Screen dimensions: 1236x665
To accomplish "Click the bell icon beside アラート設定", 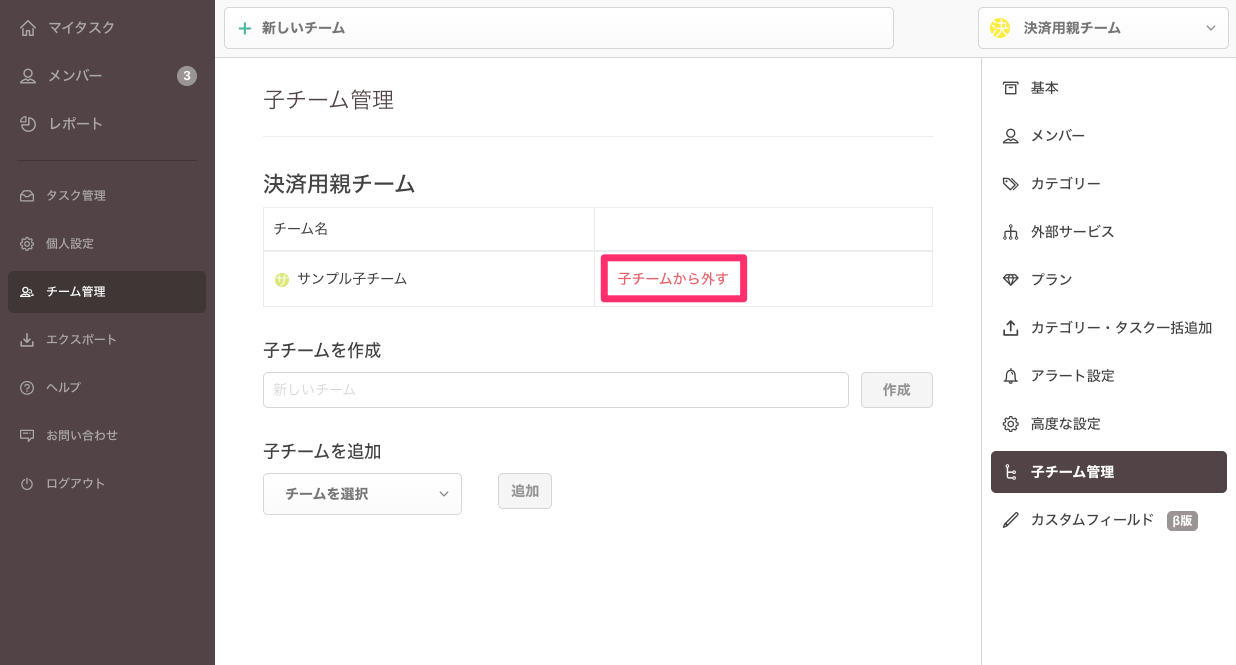I will pyautogui.click(x=1011, y=376).
